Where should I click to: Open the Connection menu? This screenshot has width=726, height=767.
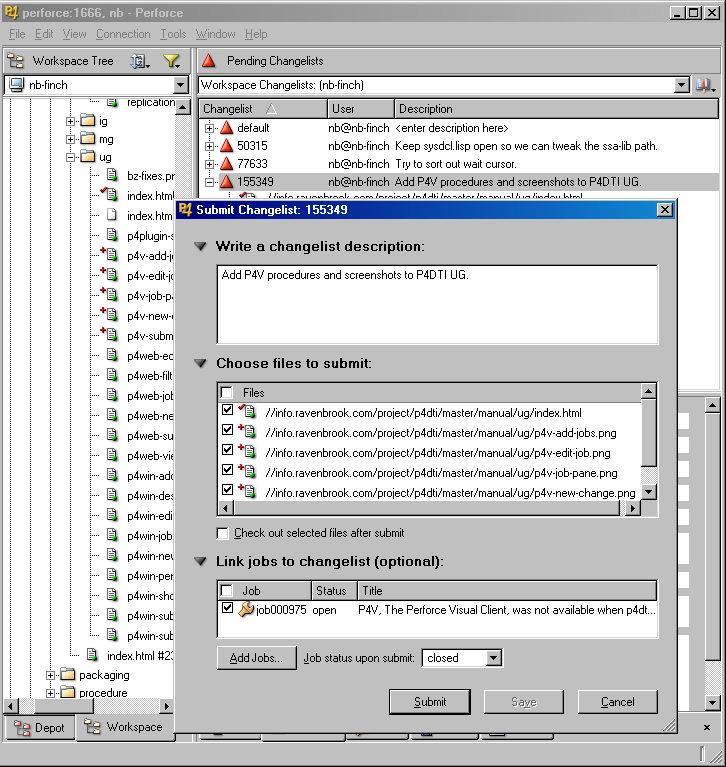(x=123, y=34)
